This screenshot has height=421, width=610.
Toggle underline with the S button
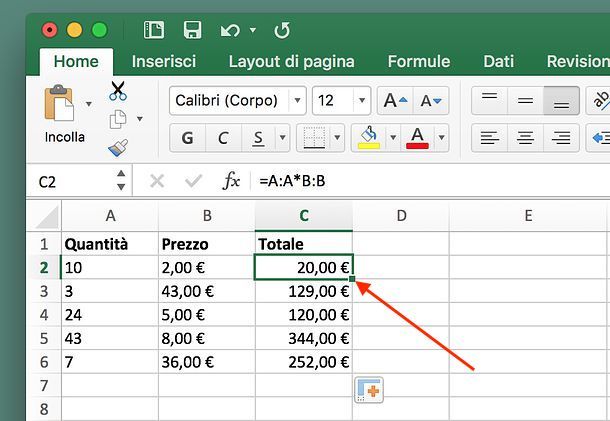coord(258,138)
